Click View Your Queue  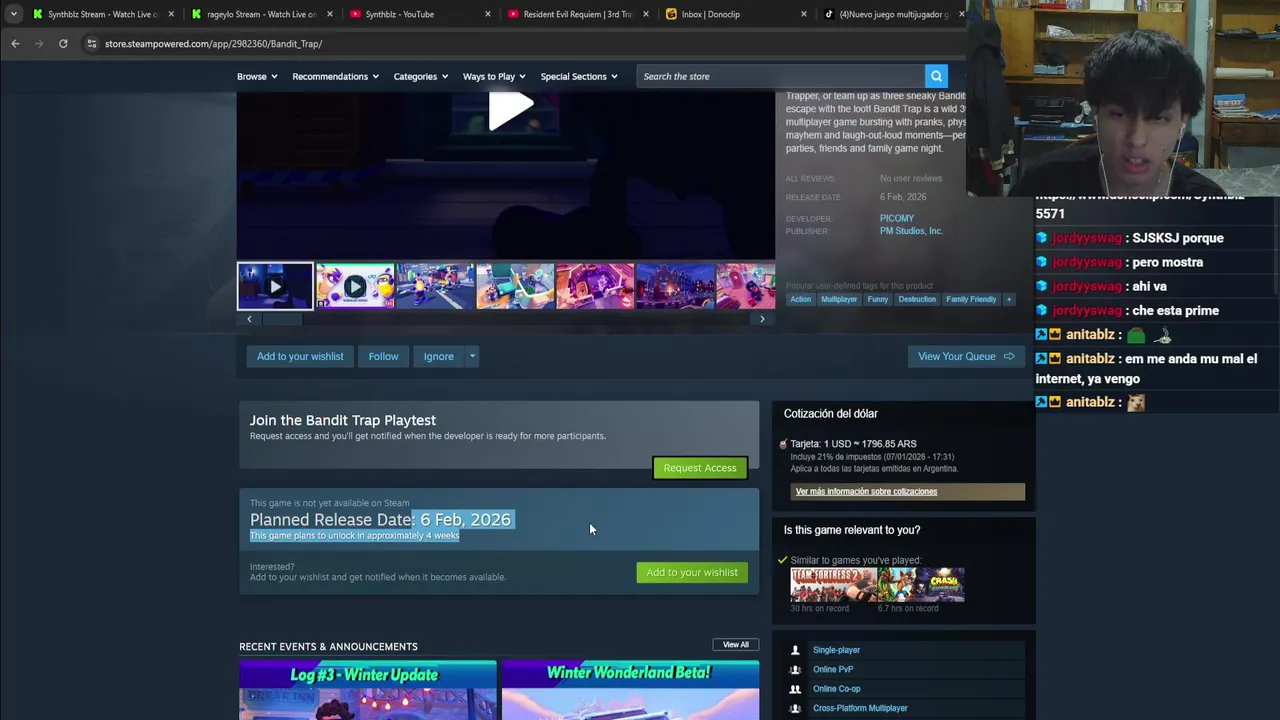[x=966, y=356]
